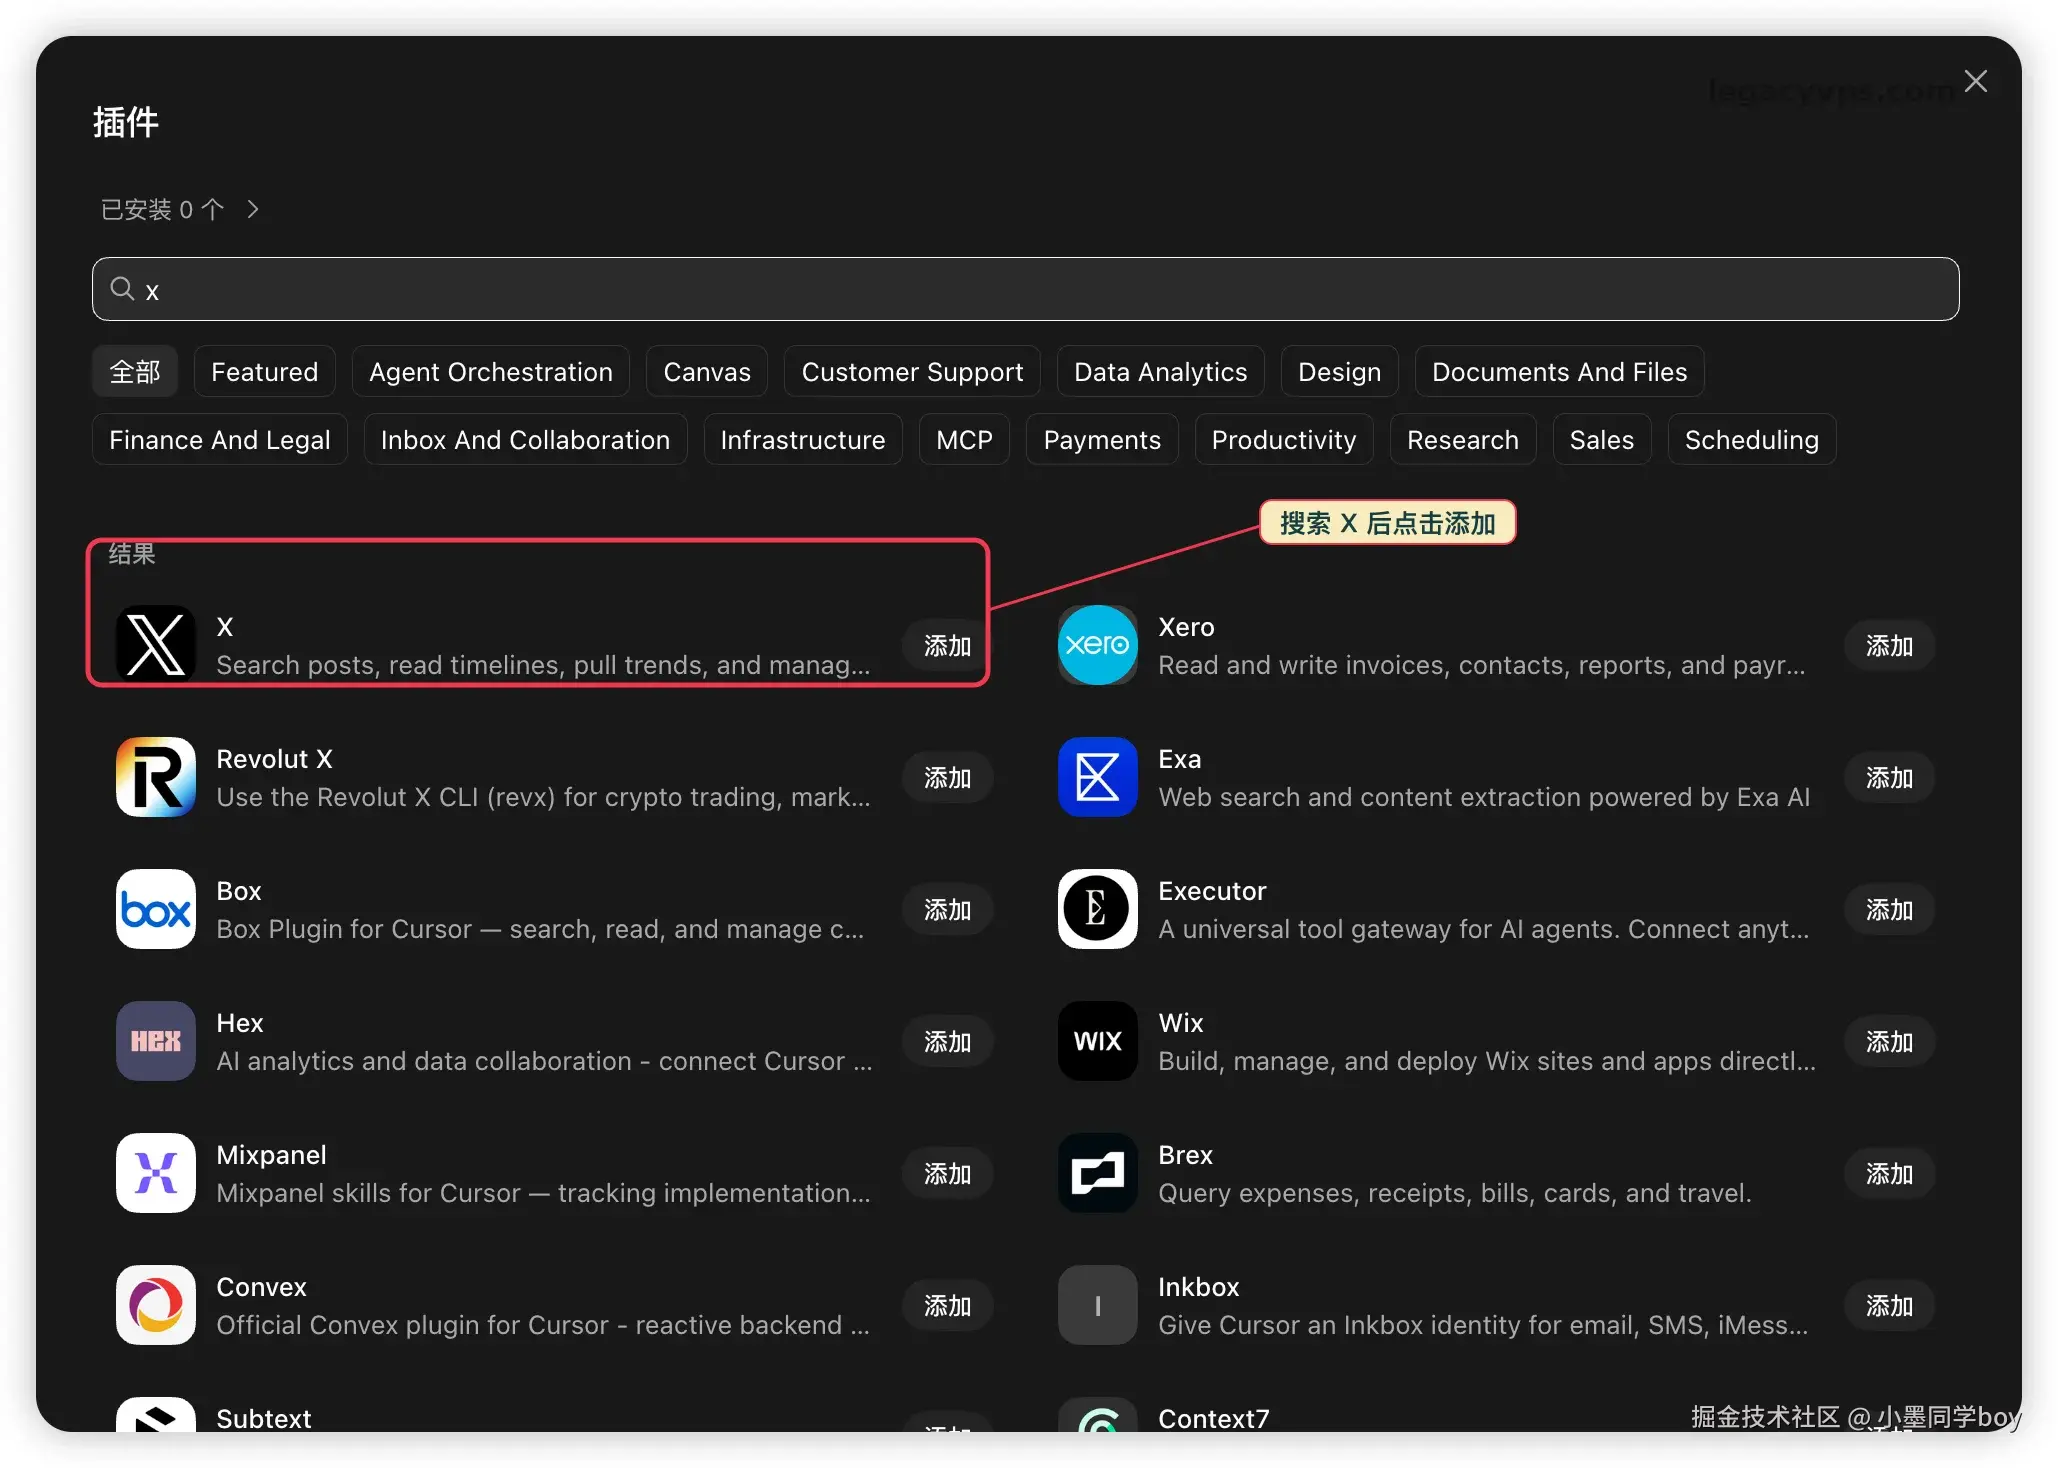2058x1468 pixels.
Task: Click the X plugin logo icon
Action: 155,645
